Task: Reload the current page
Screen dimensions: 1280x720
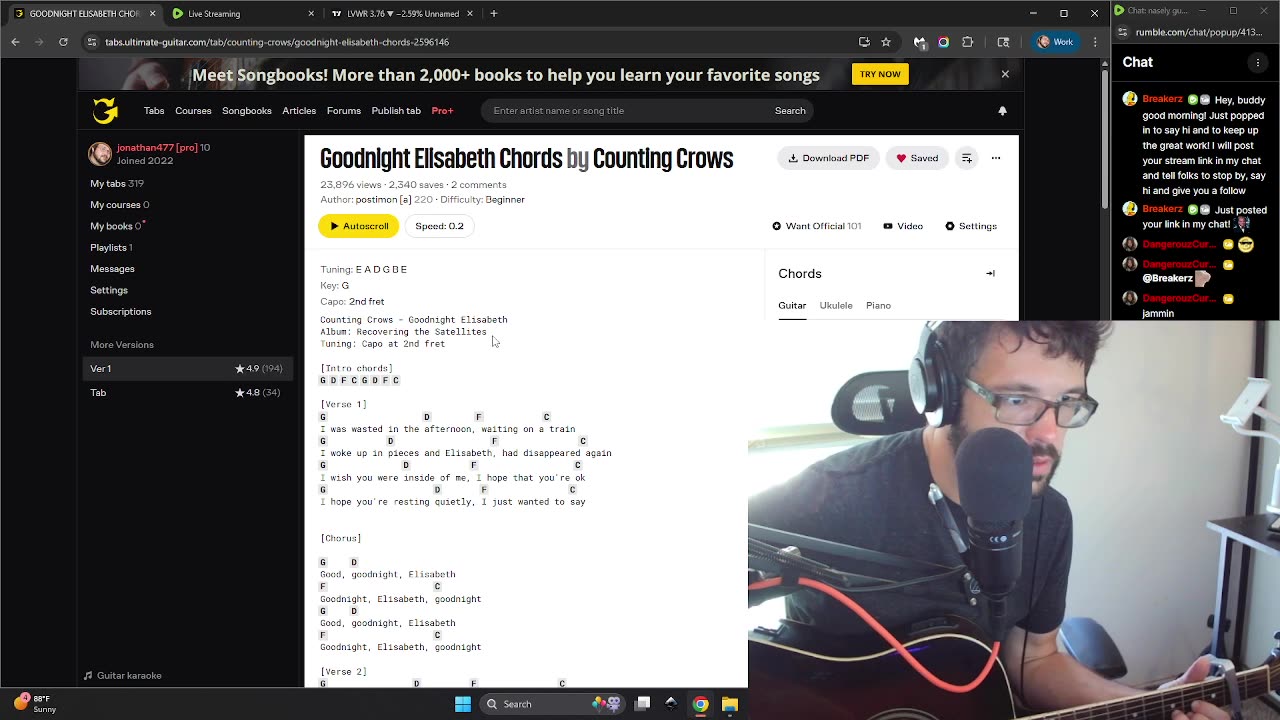Action: click(63, 42)
